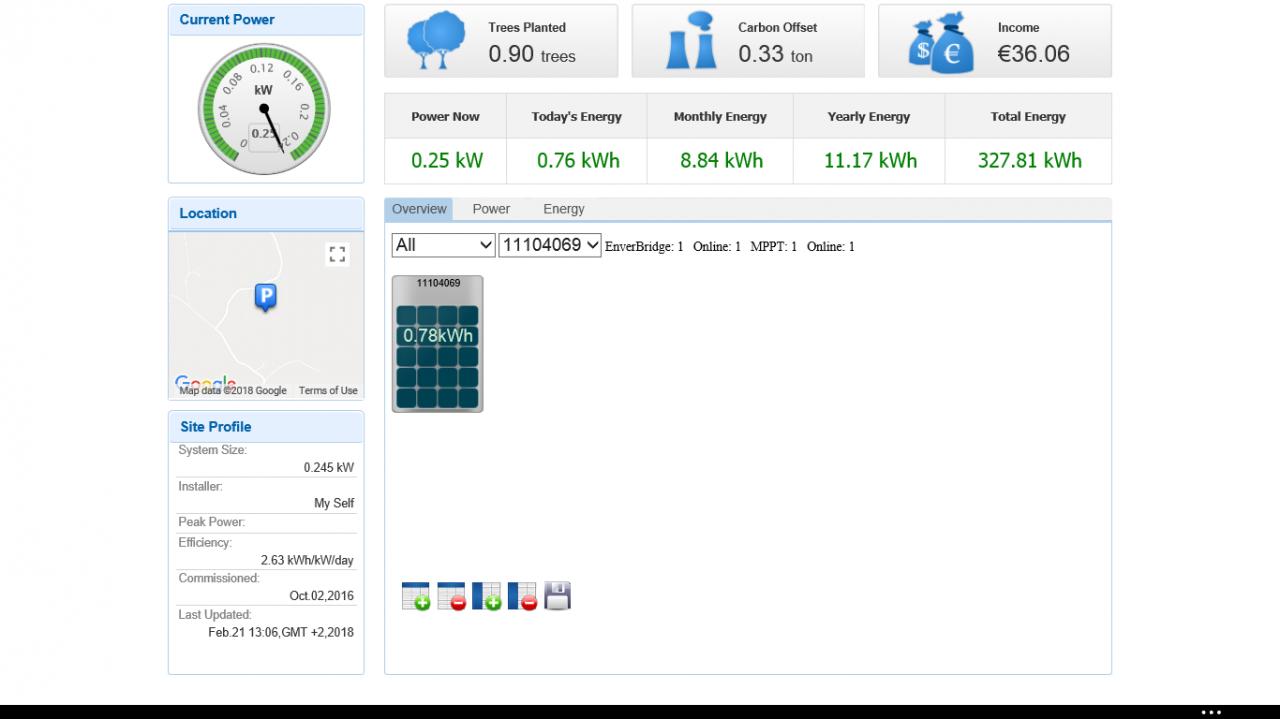Open the Power tab
The image size is (1280, 719).
491,209
